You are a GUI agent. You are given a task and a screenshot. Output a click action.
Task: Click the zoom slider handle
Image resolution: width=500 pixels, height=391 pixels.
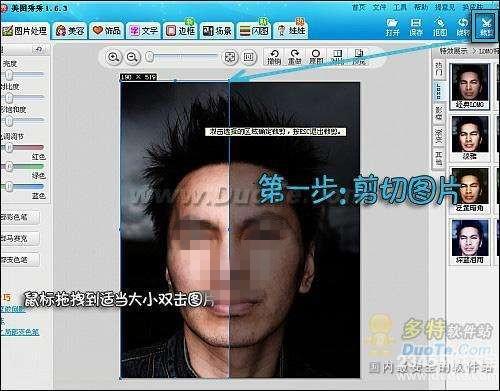[150, 57]
